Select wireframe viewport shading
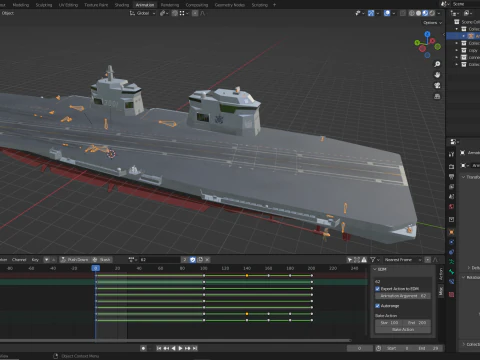480x360 pixels. [x=412, y=13]
